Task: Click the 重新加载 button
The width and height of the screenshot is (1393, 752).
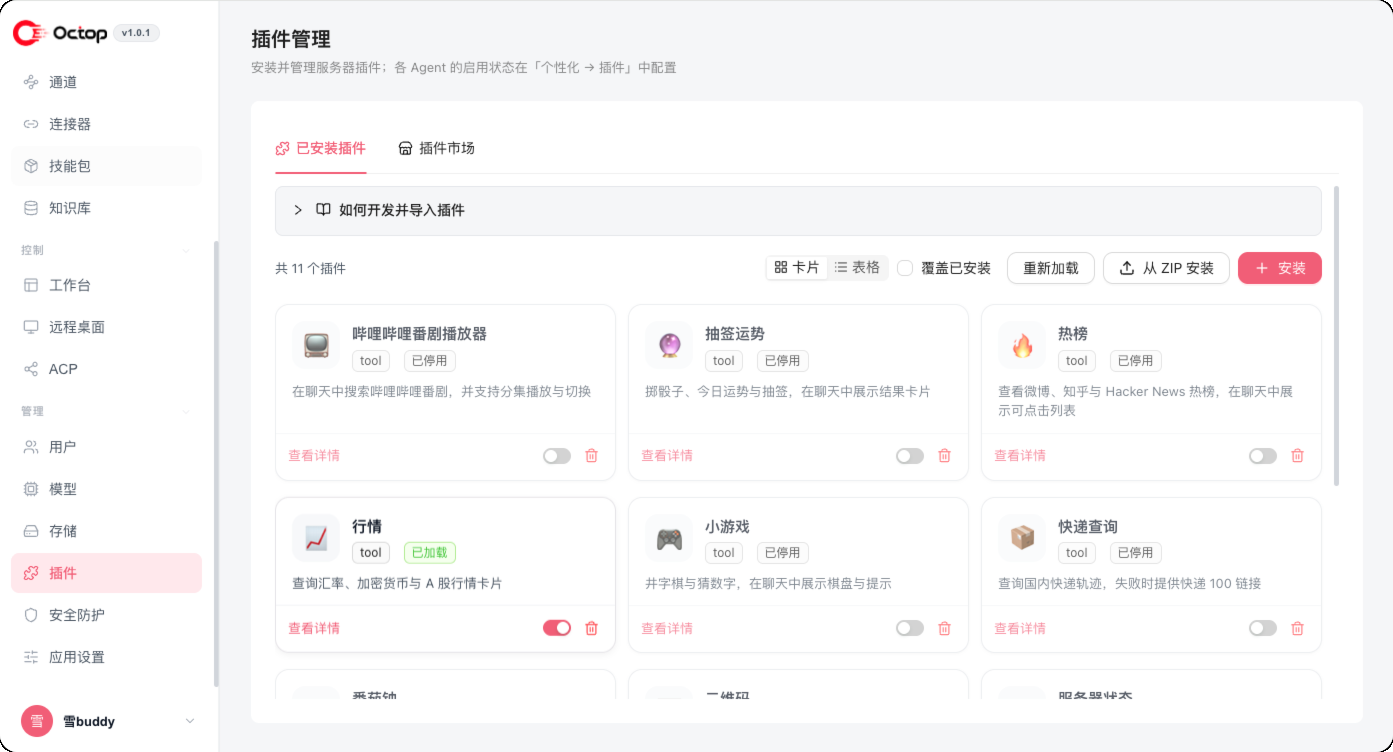Action: click(x=1051, y=268)
